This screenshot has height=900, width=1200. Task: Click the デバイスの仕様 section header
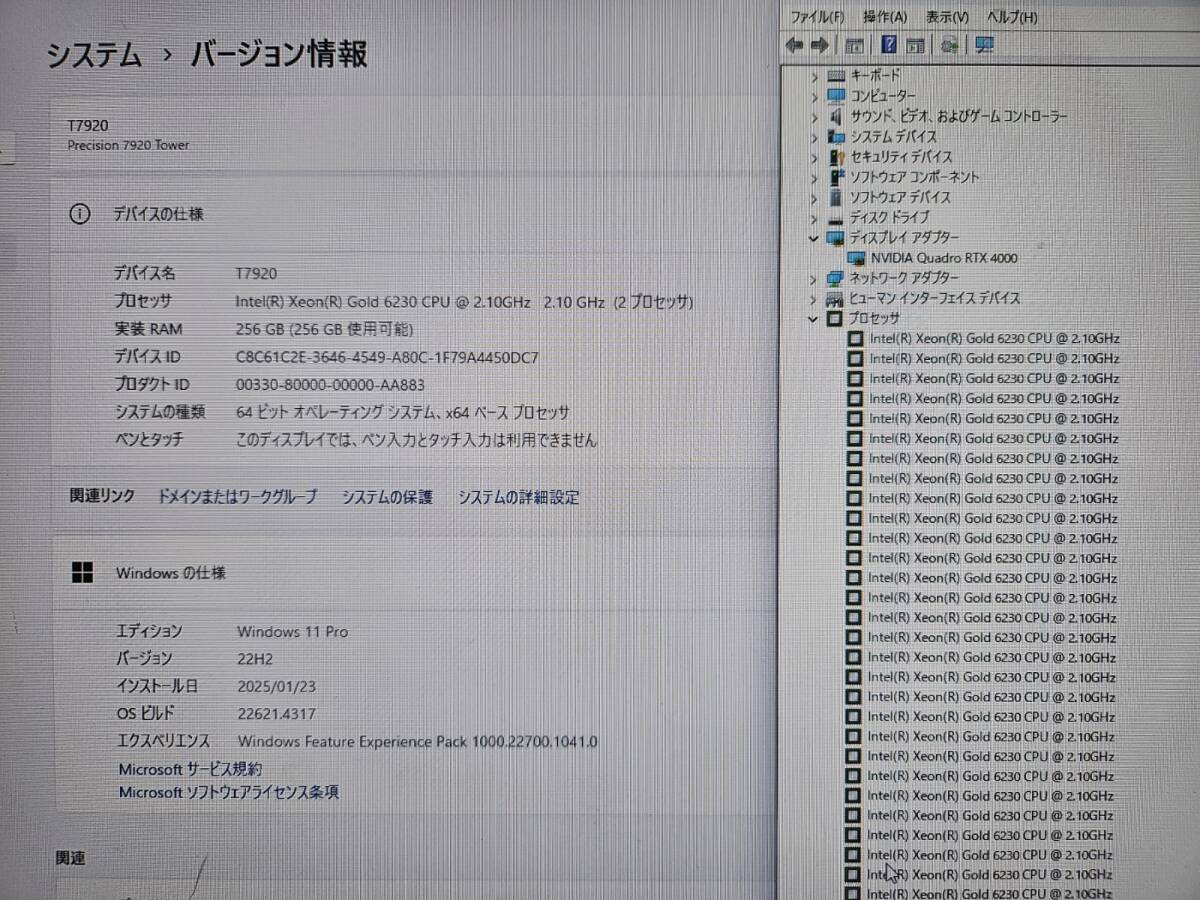click(158, 214)
